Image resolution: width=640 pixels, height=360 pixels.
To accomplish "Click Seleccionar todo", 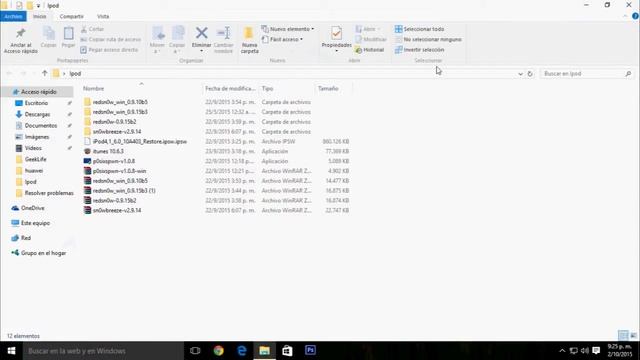I will tap(419, 29).
